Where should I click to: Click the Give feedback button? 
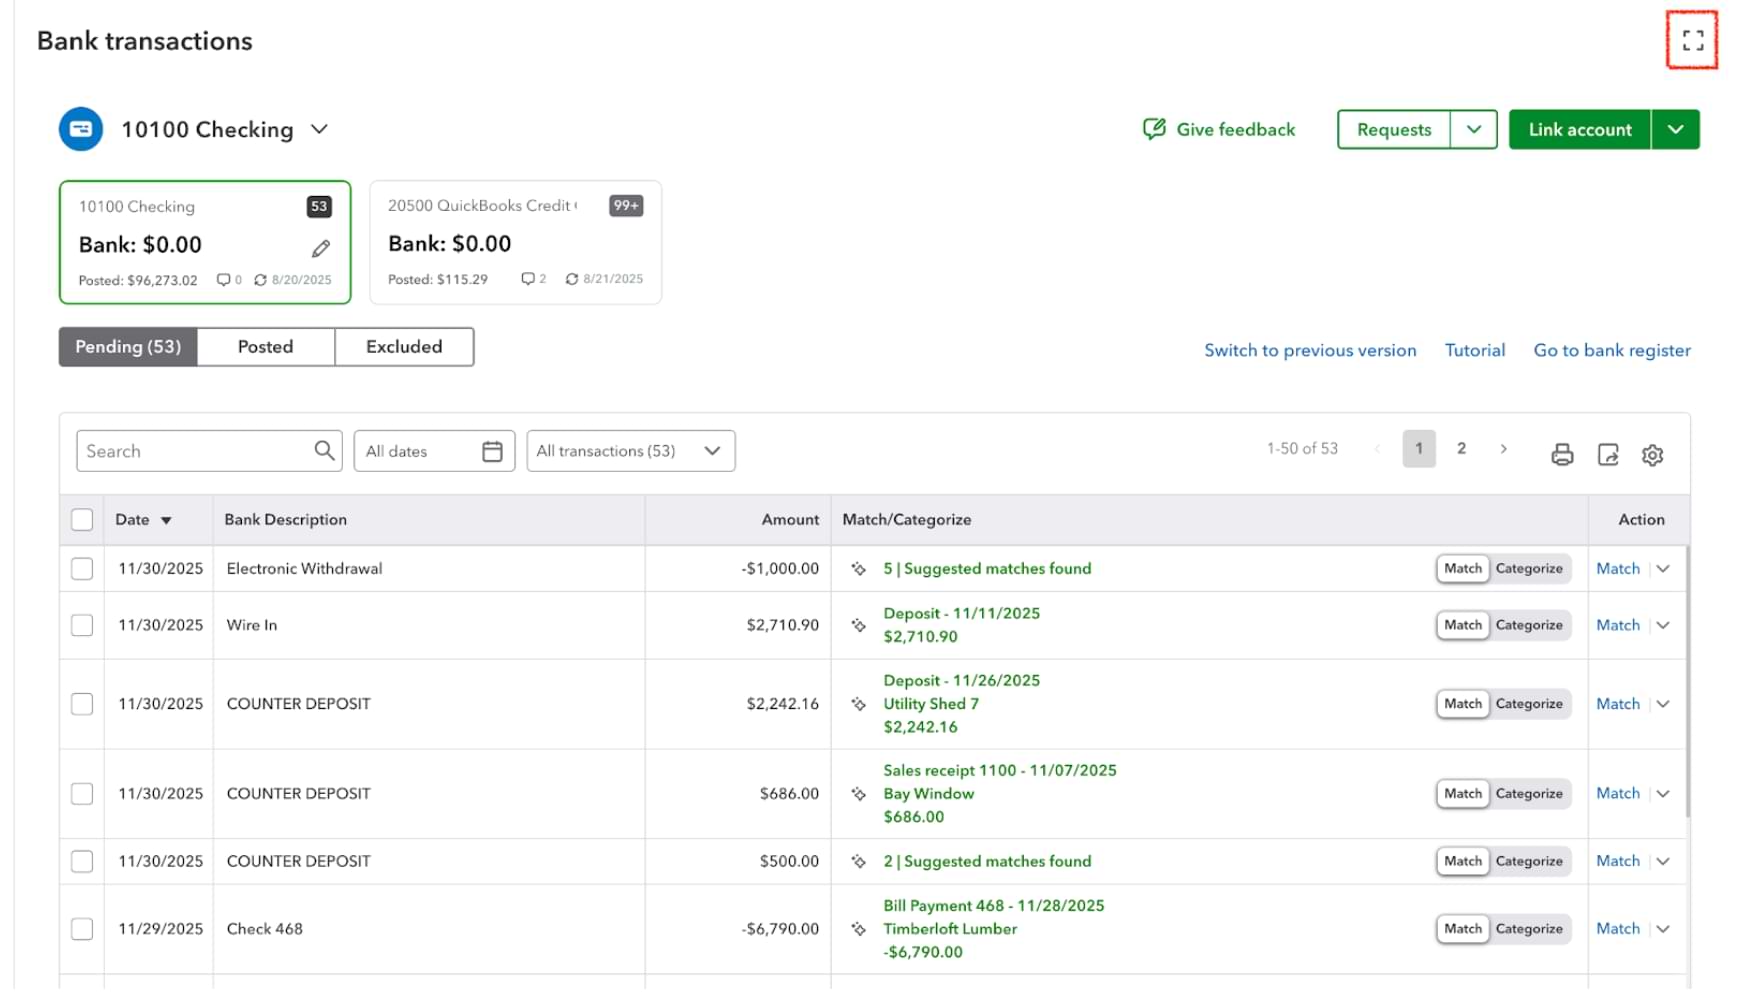coord(1219,129)
